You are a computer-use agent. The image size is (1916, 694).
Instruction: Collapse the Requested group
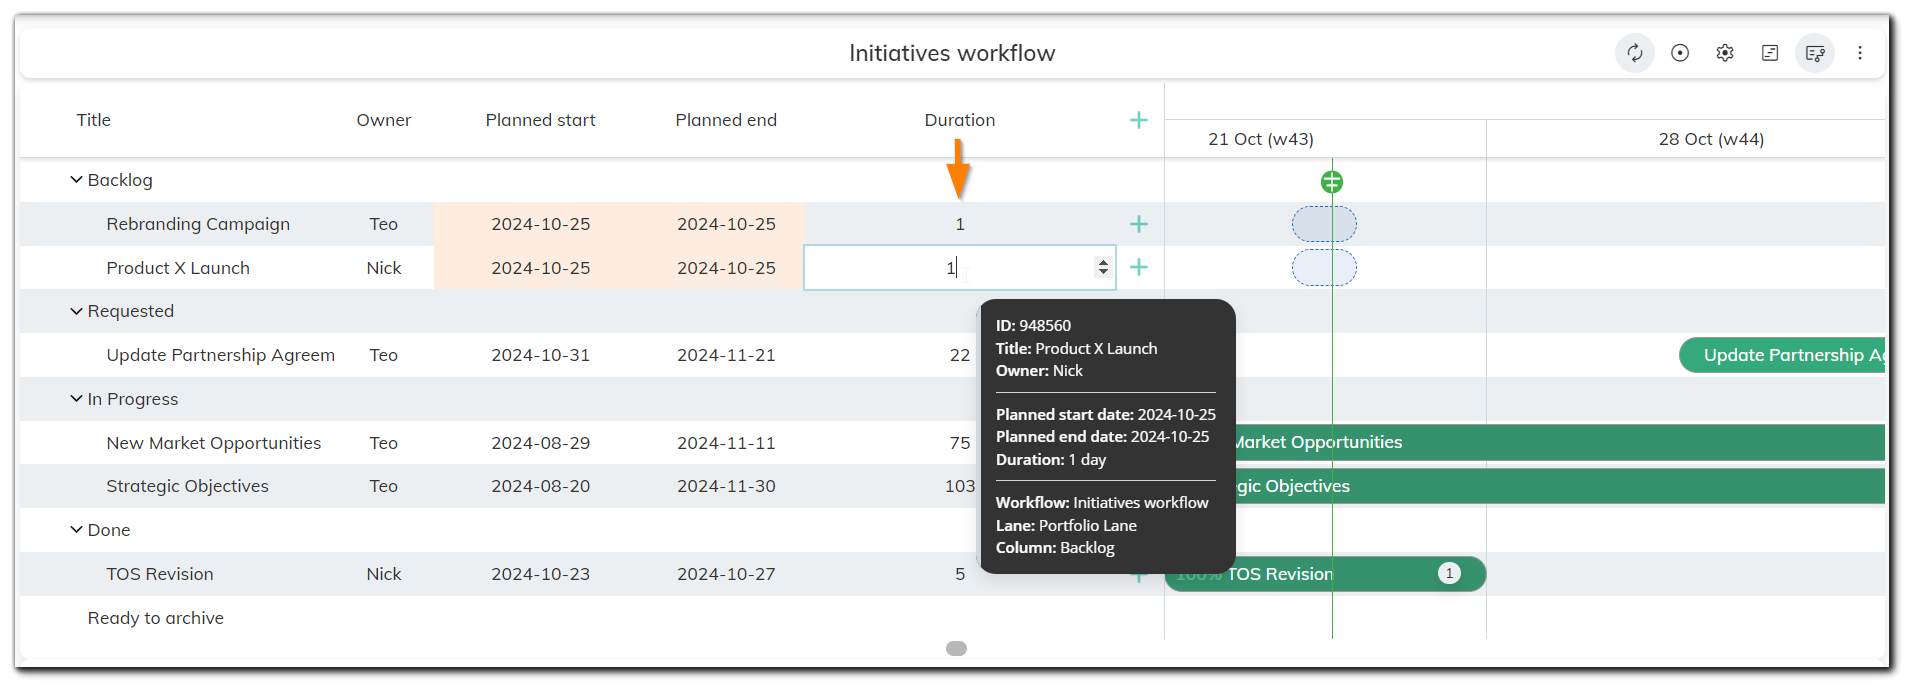(x=76, y=311)
